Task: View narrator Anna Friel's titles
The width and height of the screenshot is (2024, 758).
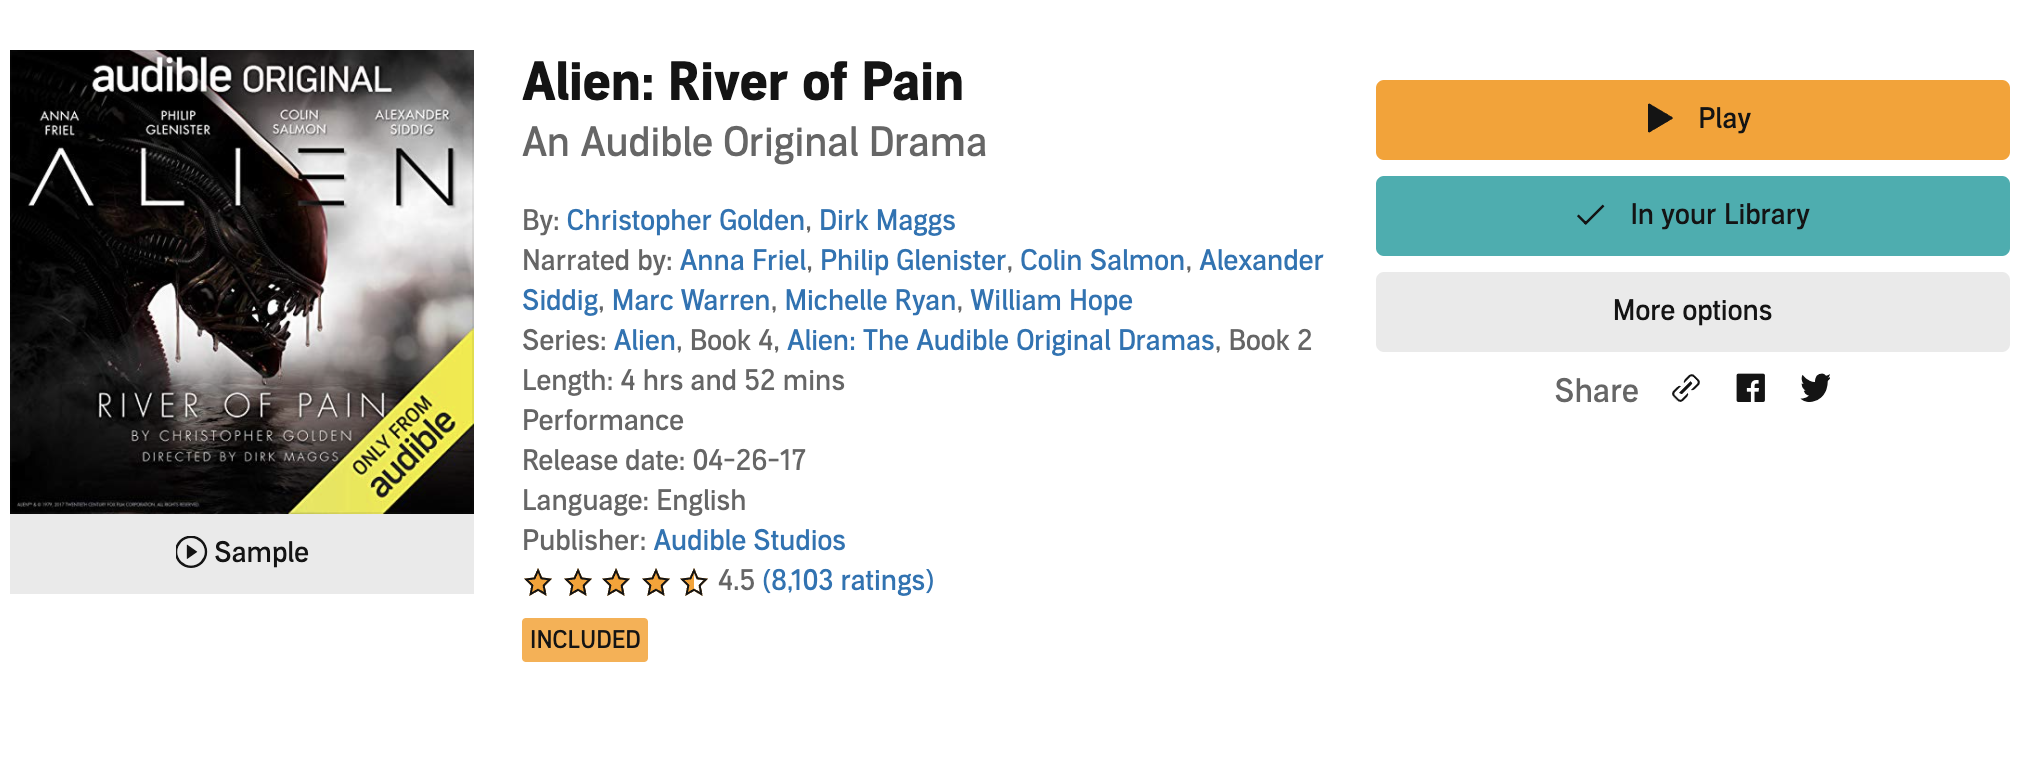Action: (743, 260)
